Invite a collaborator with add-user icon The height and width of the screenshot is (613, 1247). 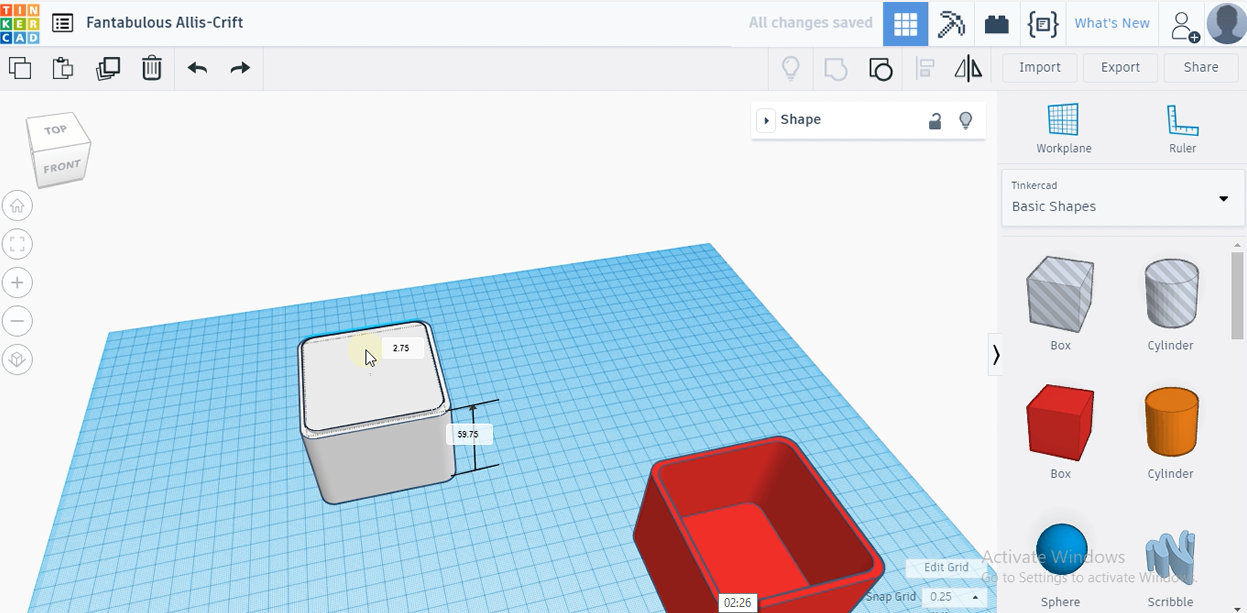tap(1185, 24)
